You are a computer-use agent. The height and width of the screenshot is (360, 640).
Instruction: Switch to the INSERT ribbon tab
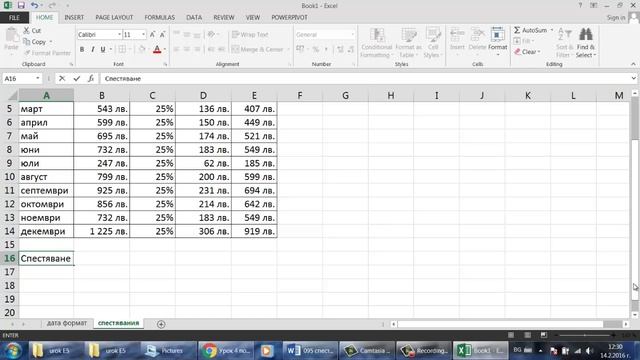pyautogui.click(x=74, y=18)
